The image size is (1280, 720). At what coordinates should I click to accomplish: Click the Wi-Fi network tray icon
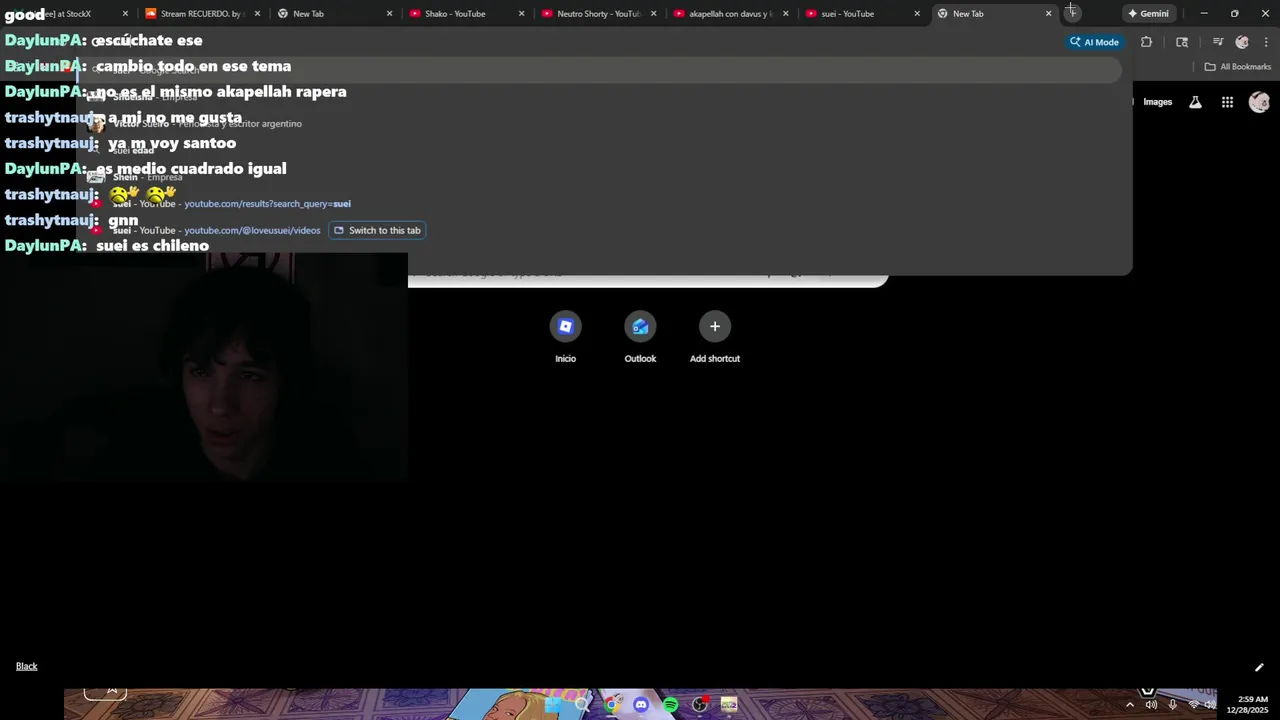point(1193,705)
